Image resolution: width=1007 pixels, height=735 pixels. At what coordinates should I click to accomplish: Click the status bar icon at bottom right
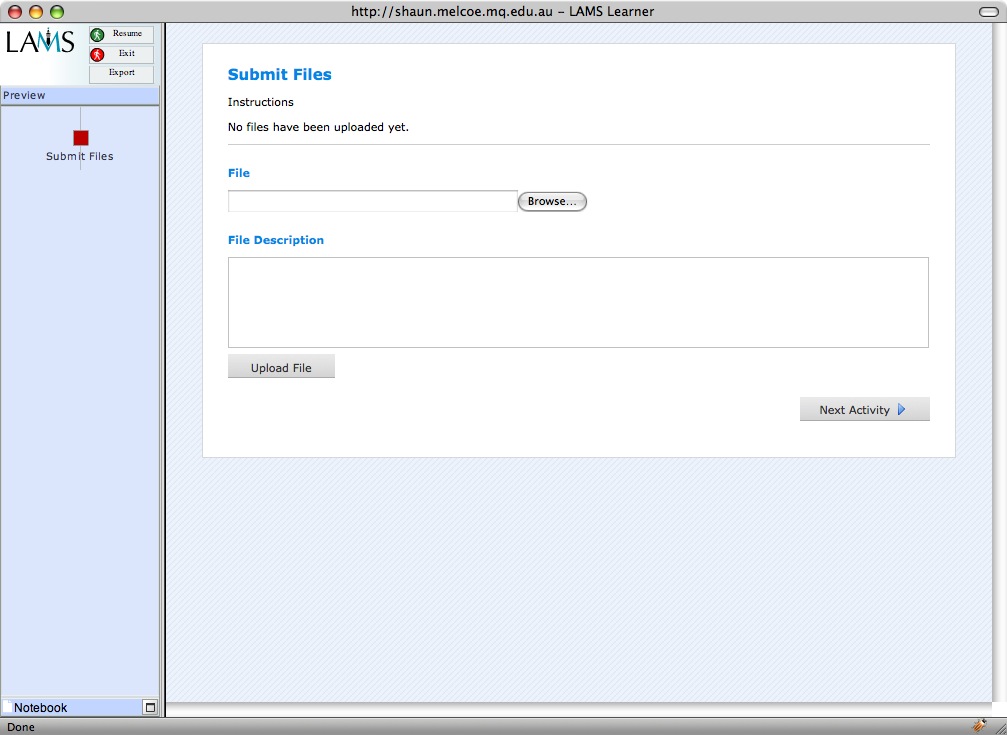tap(978, 726)
